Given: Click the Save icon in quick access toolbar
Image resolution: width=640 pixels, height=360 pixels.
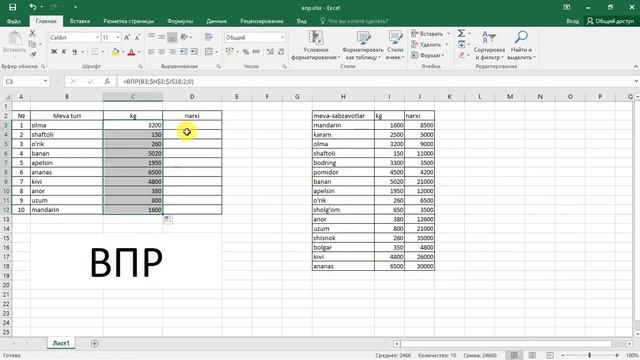Looking at the screenshot, I should (x=13, y=7).
